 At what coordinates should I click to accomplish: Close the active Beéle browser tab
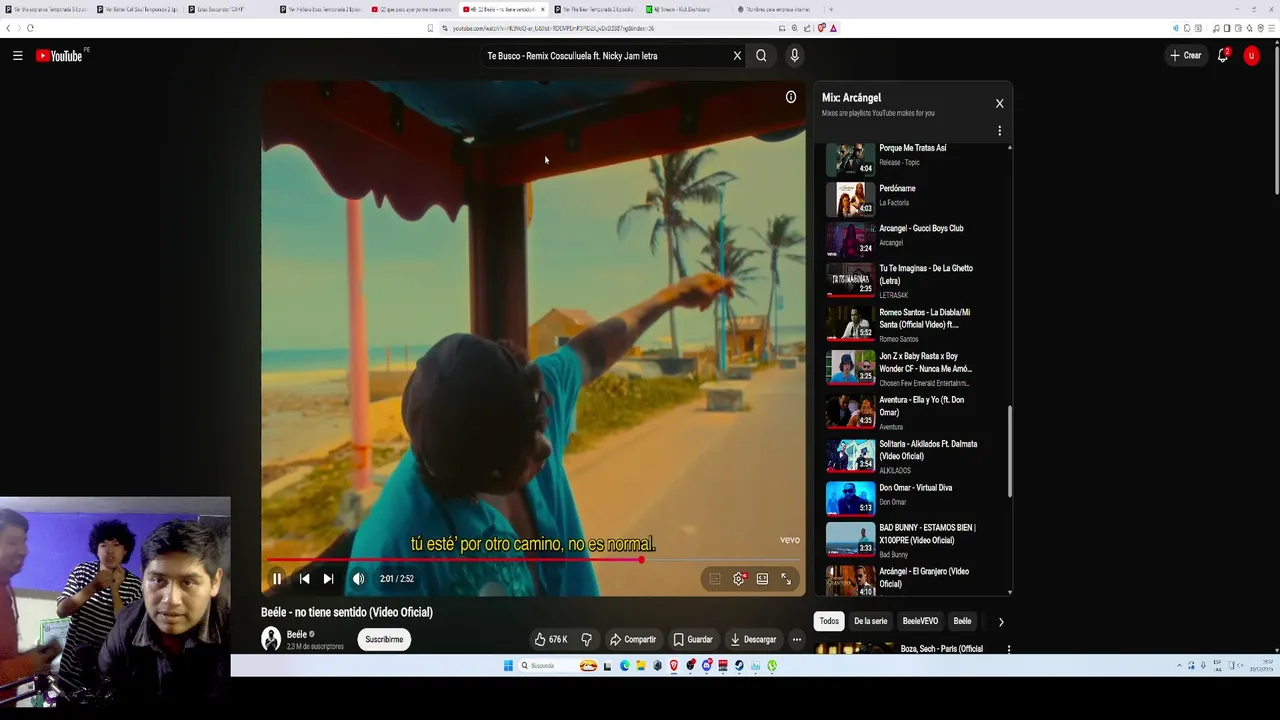pyautogui.click(x=542, y=9)
